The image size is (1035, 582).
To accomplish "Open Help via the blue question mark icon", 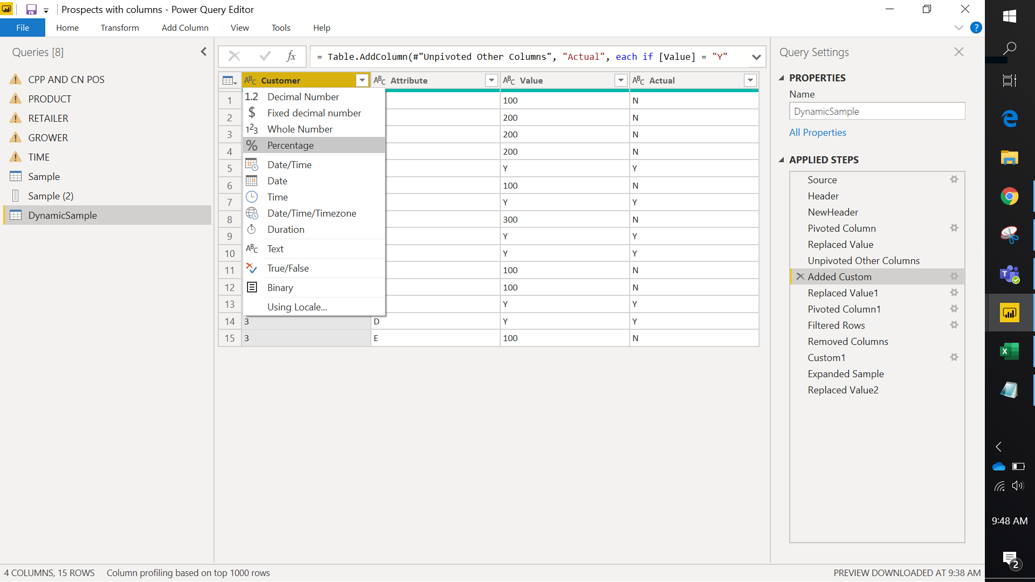I will [976, 27].
